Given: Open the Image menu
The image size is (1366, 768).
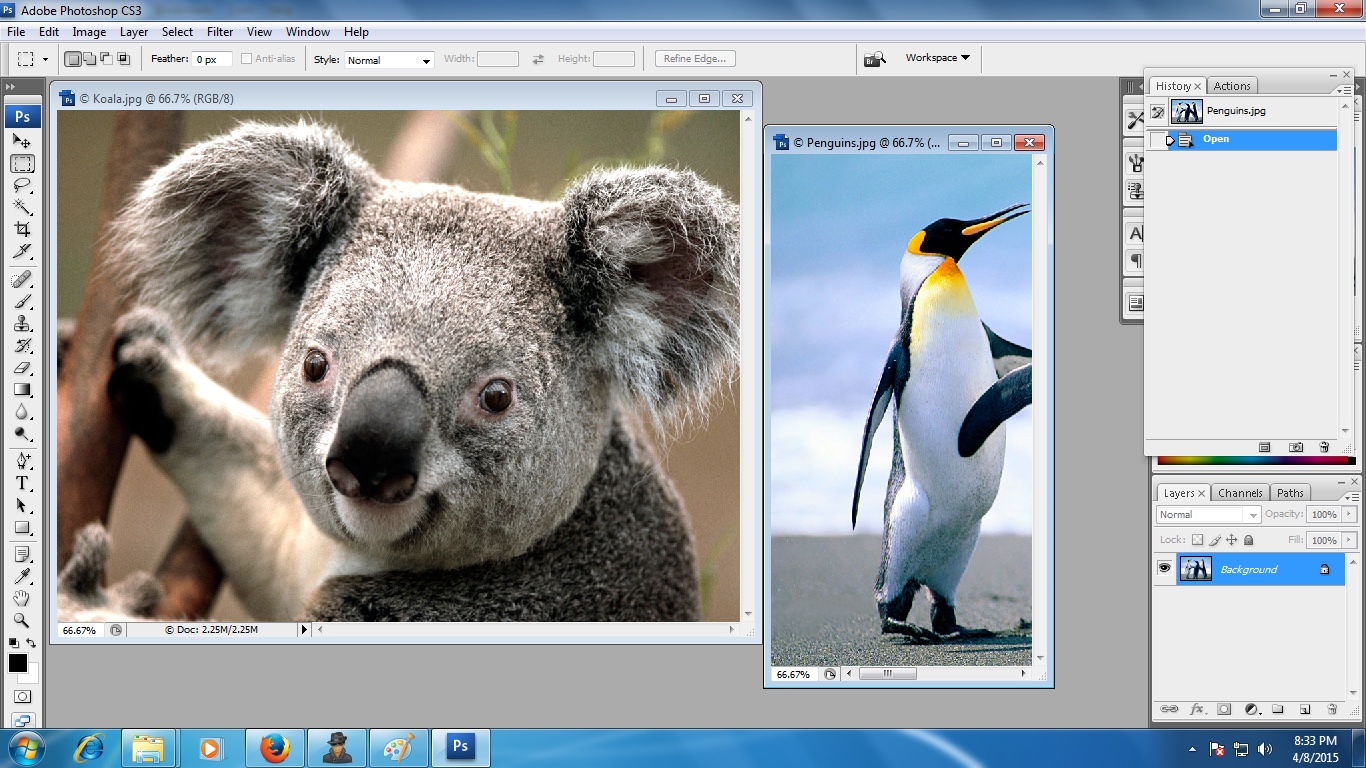Looking at the screenshot, I should click(89, 32).
